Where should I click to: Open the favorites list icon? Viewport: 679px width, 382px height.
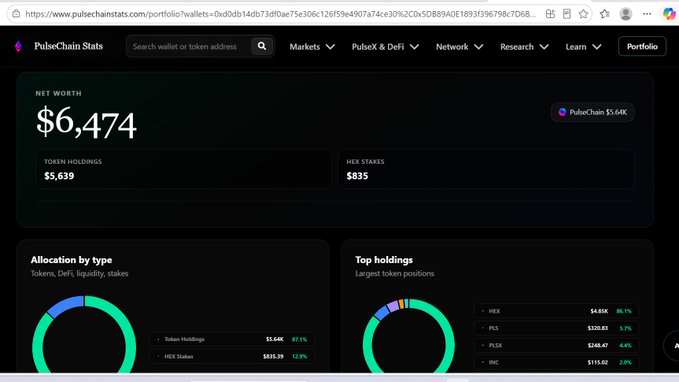pyautogui.click(x=605, y=14)
